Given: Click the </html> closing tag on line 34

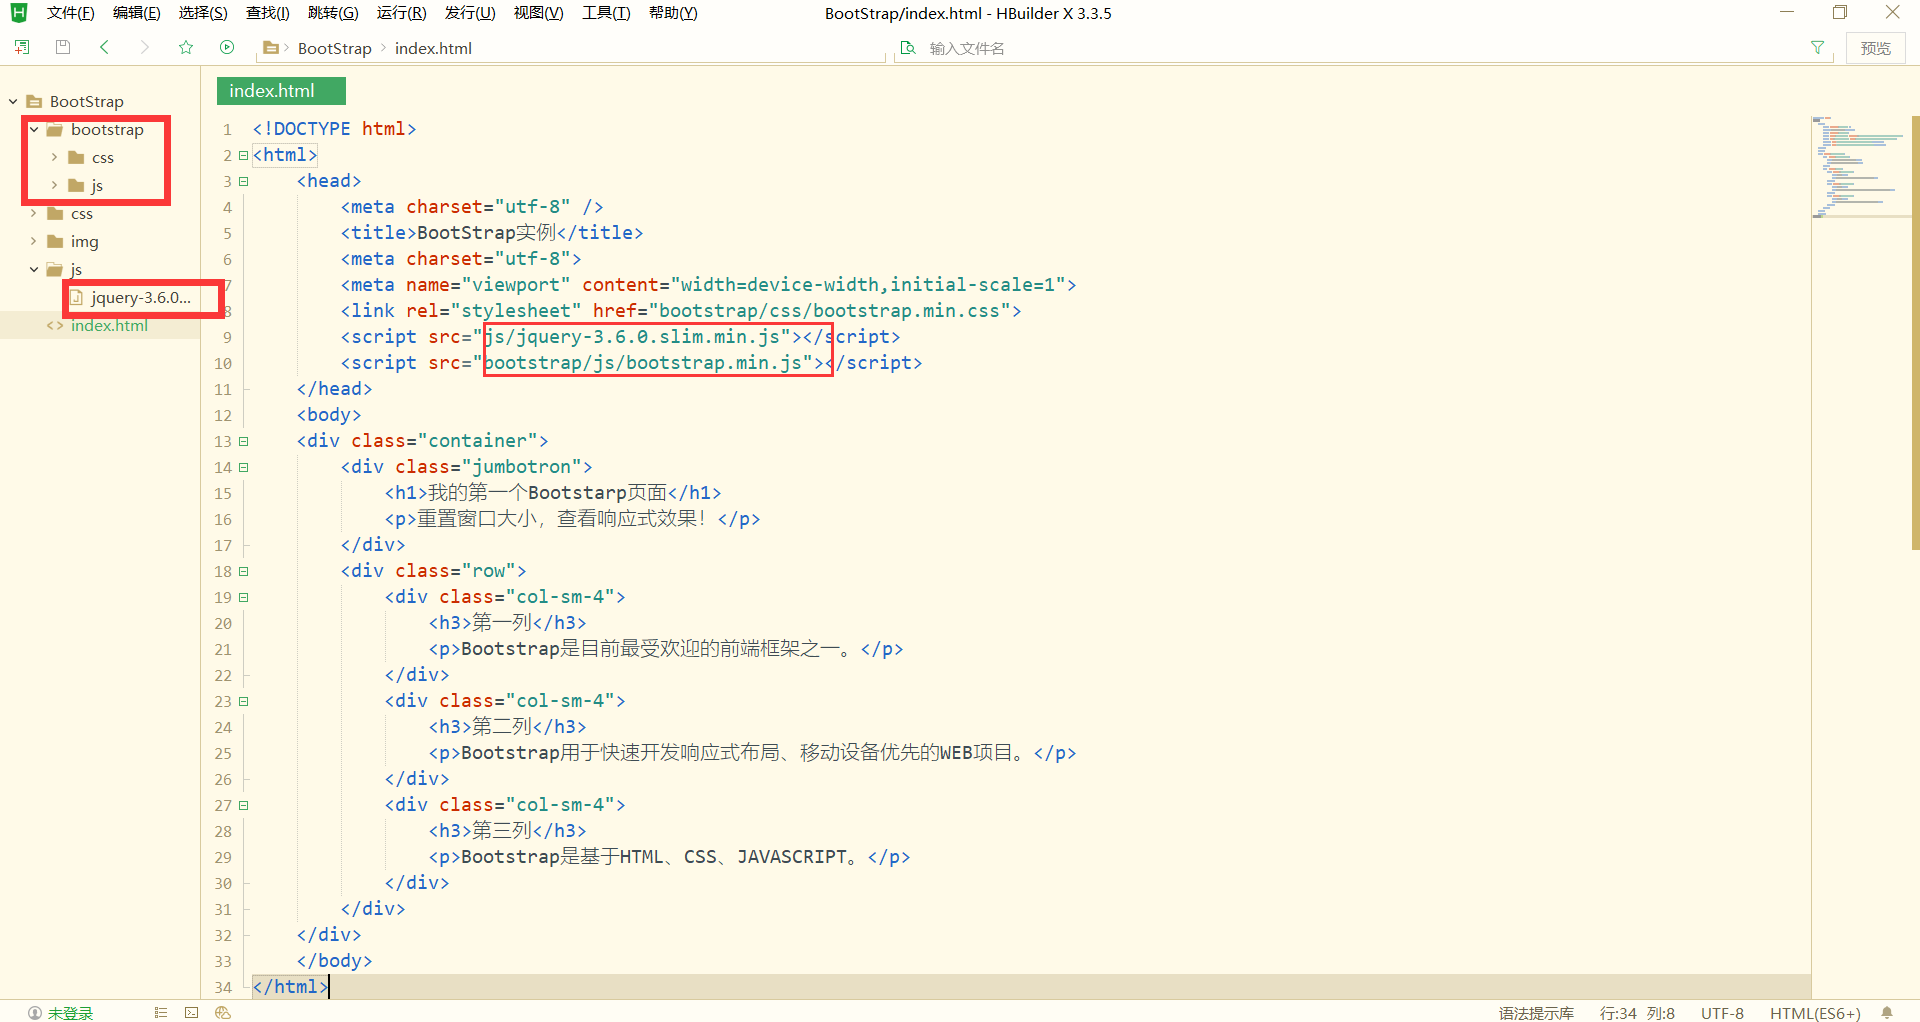Looking at the screenshot, I should pyautogui.click(x=290, y=987).
